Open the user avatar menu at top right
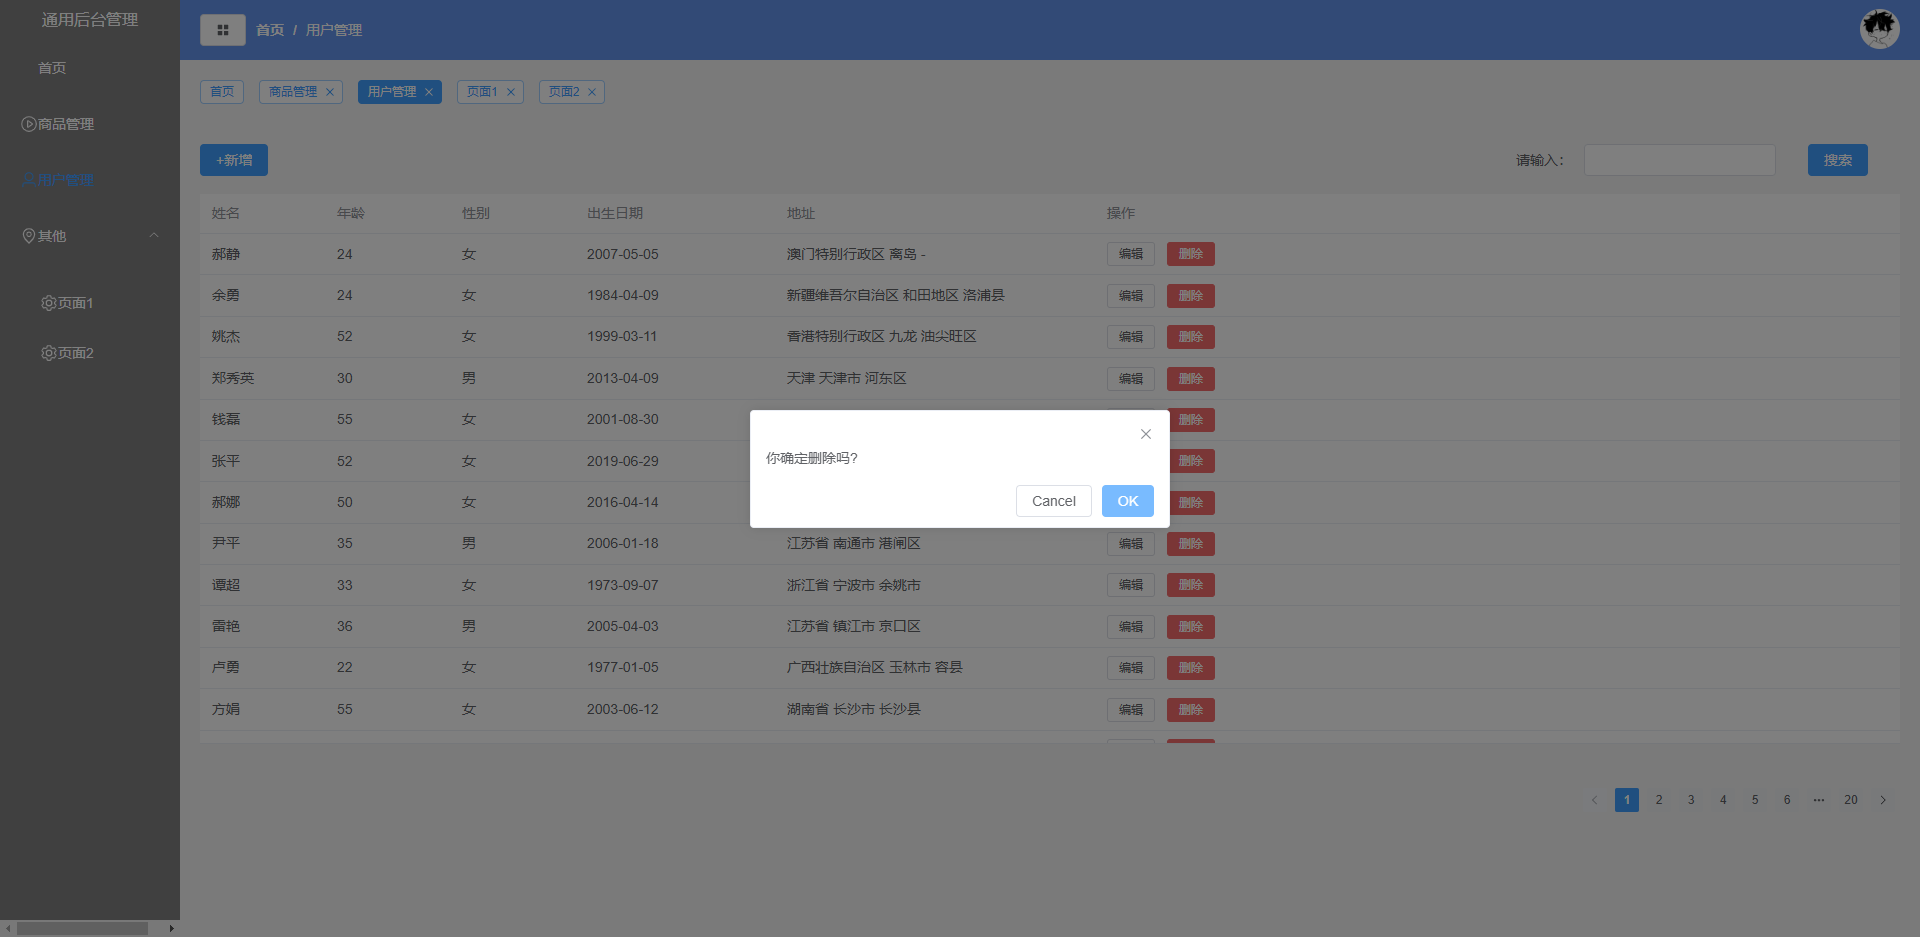This screenshot has height=937, width=1920. pyautogui.click(x=1879, y=28)
